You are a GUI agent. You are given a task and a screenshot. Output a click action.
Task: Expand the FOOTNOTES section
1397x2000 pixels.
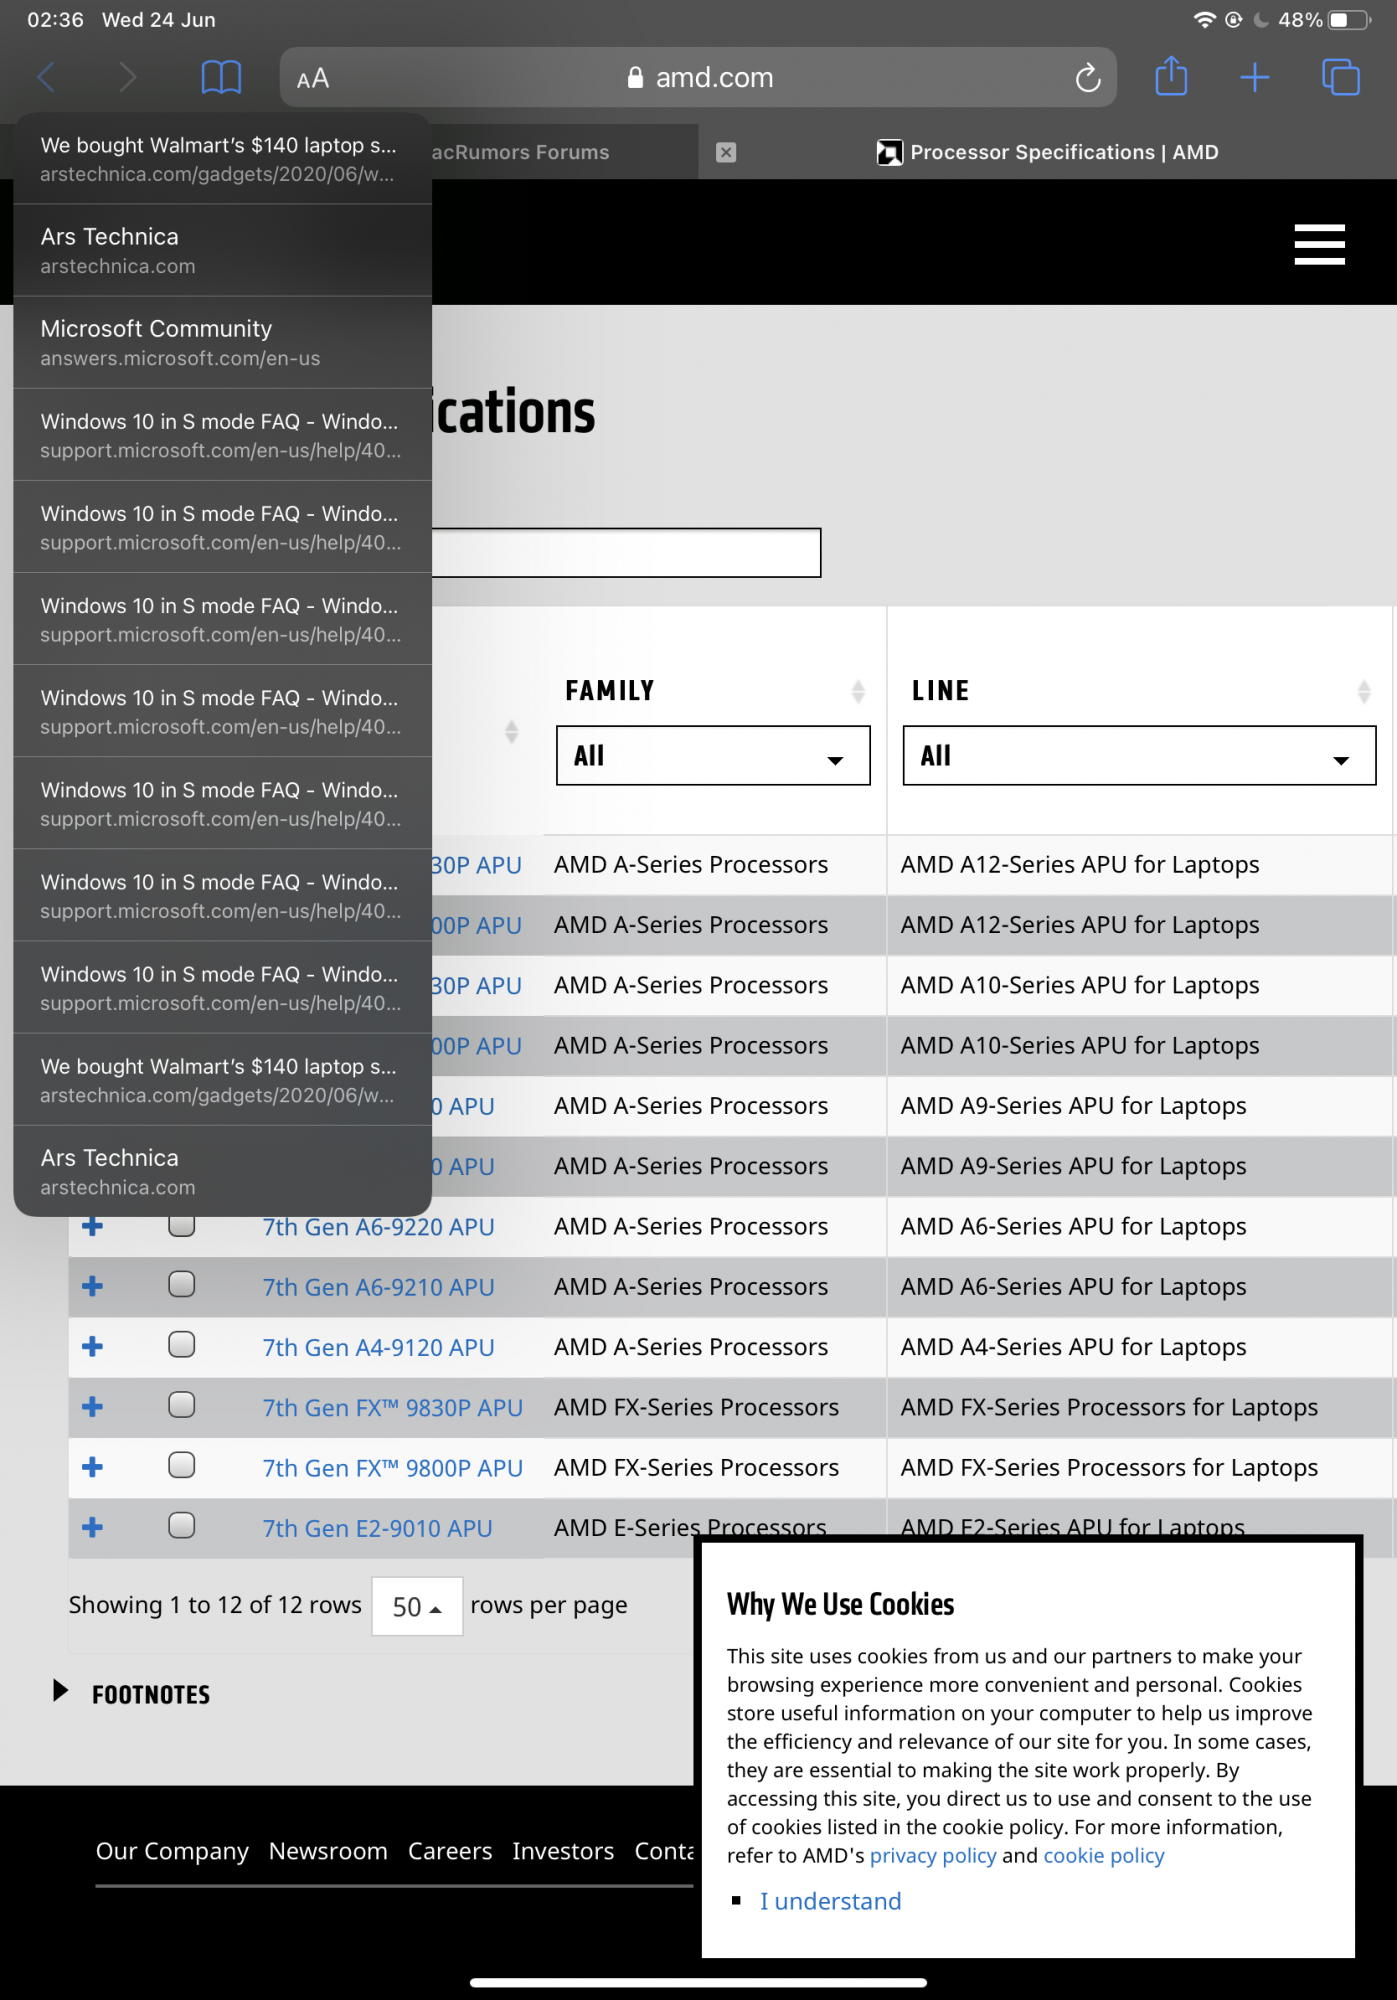(132, 1694)
